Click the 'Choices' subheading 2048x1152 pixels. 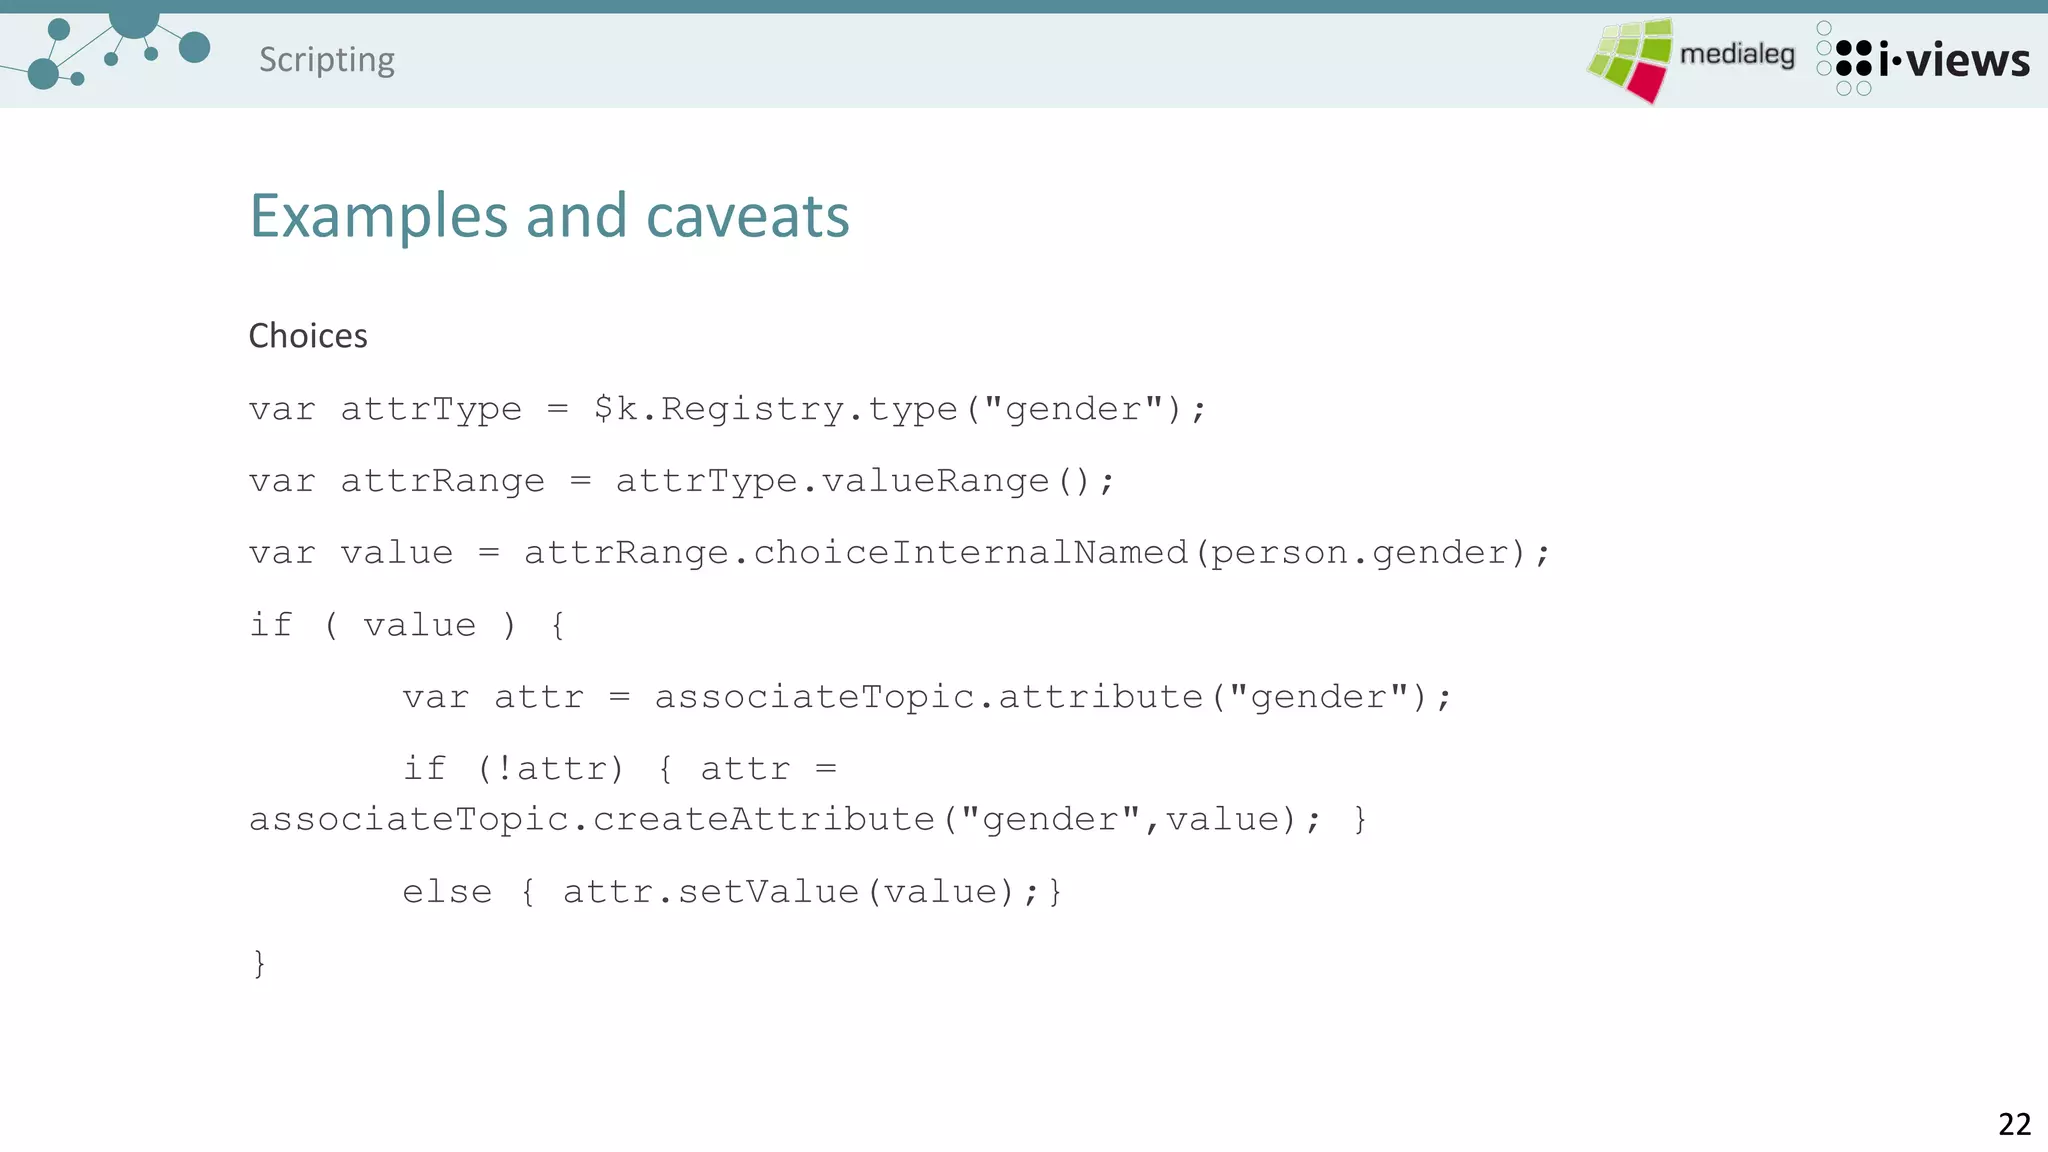click(308, 336)
